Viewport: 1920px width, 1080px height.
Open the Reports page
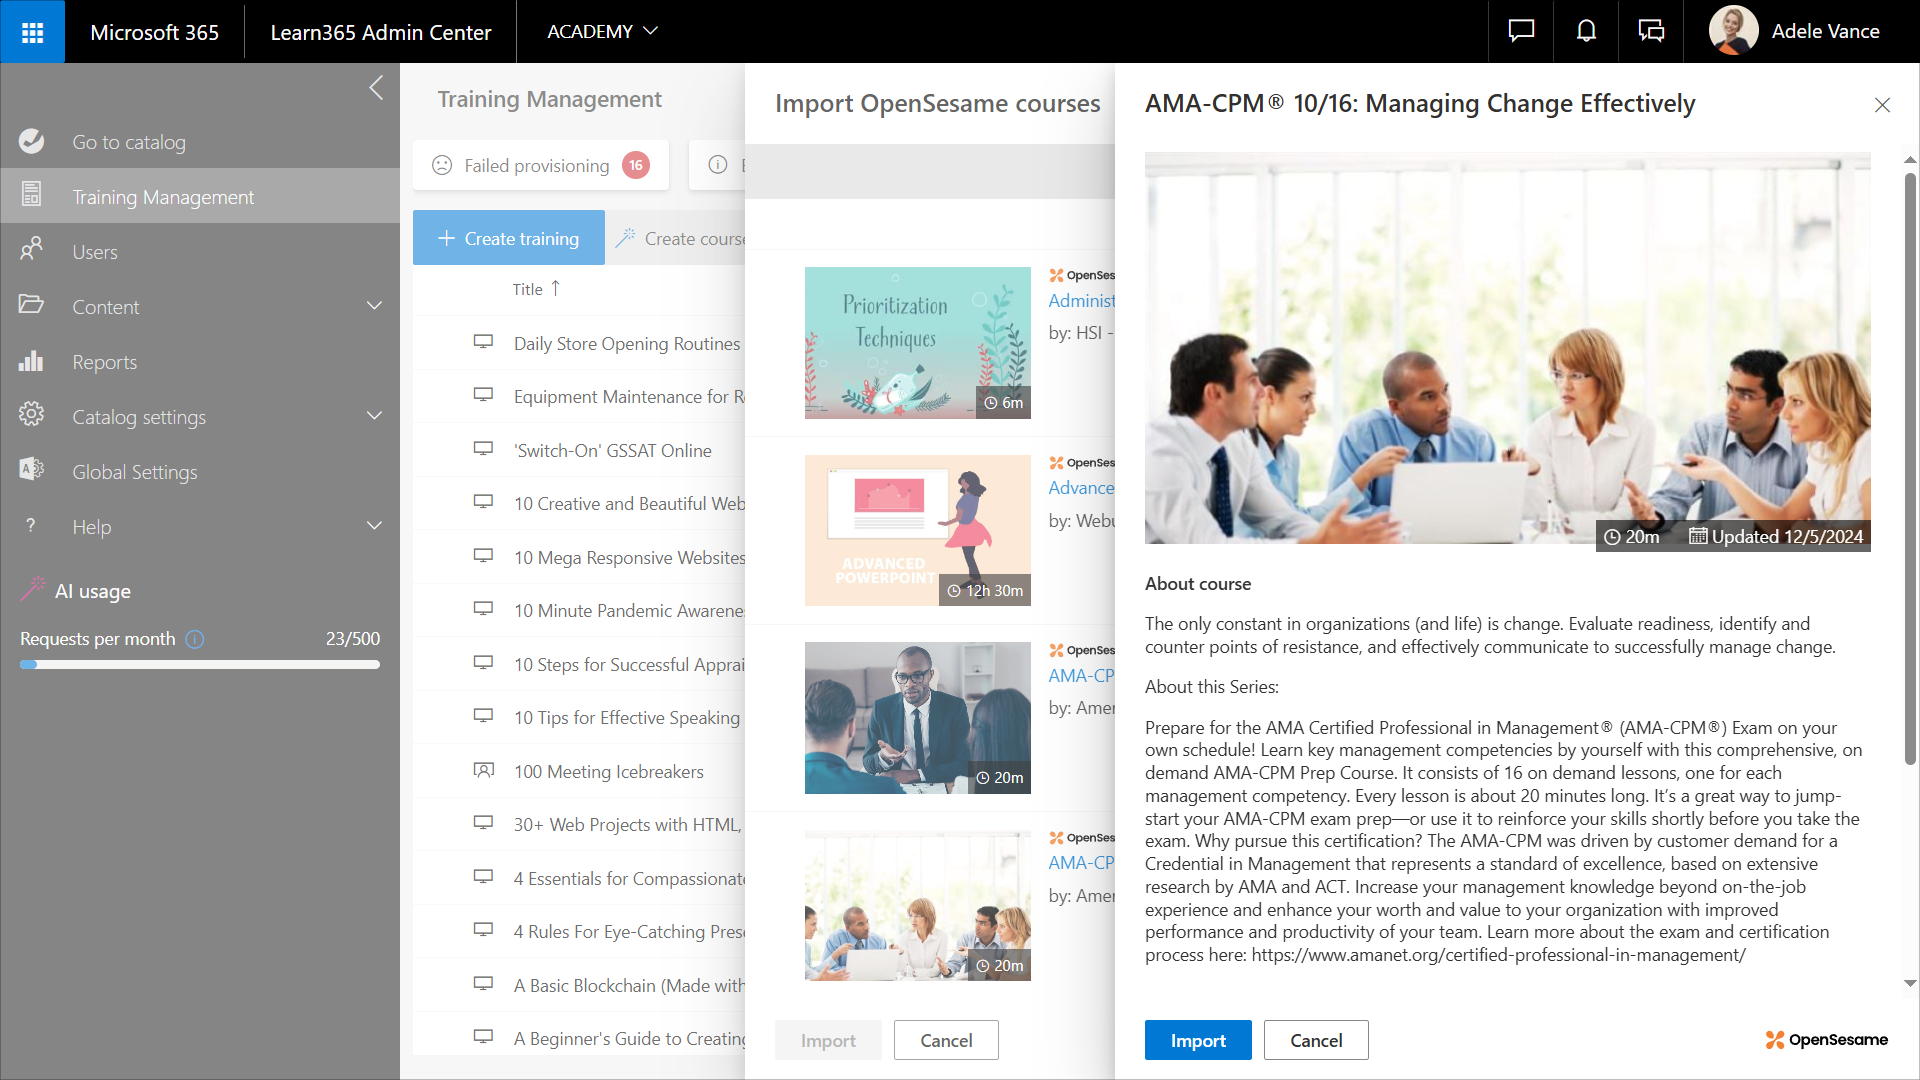200,361
